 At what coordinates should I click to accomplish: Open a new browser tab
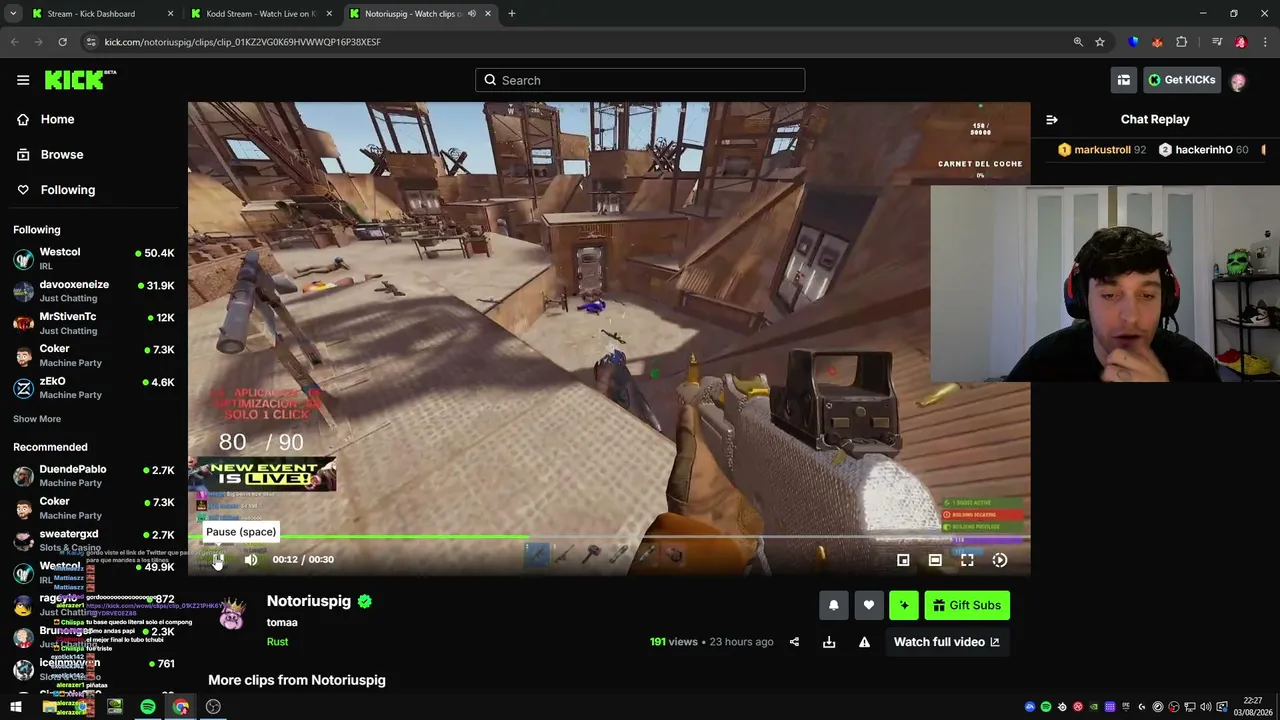click(511, 14)
